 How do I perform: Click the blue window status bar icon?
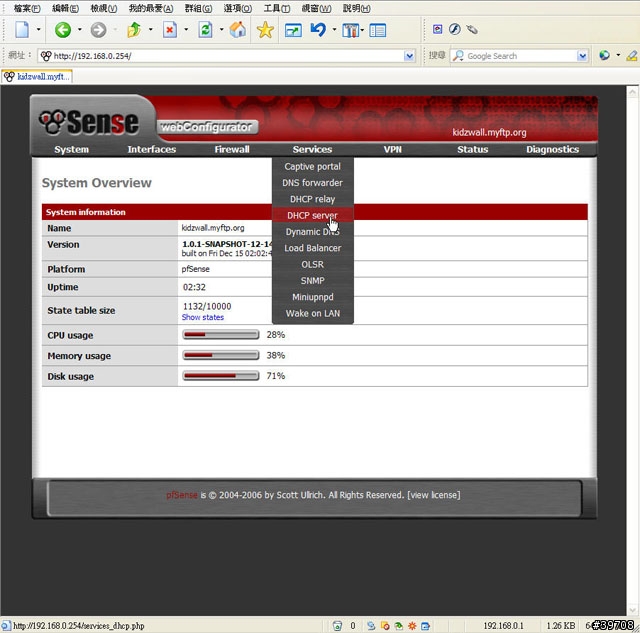[425, 626]
